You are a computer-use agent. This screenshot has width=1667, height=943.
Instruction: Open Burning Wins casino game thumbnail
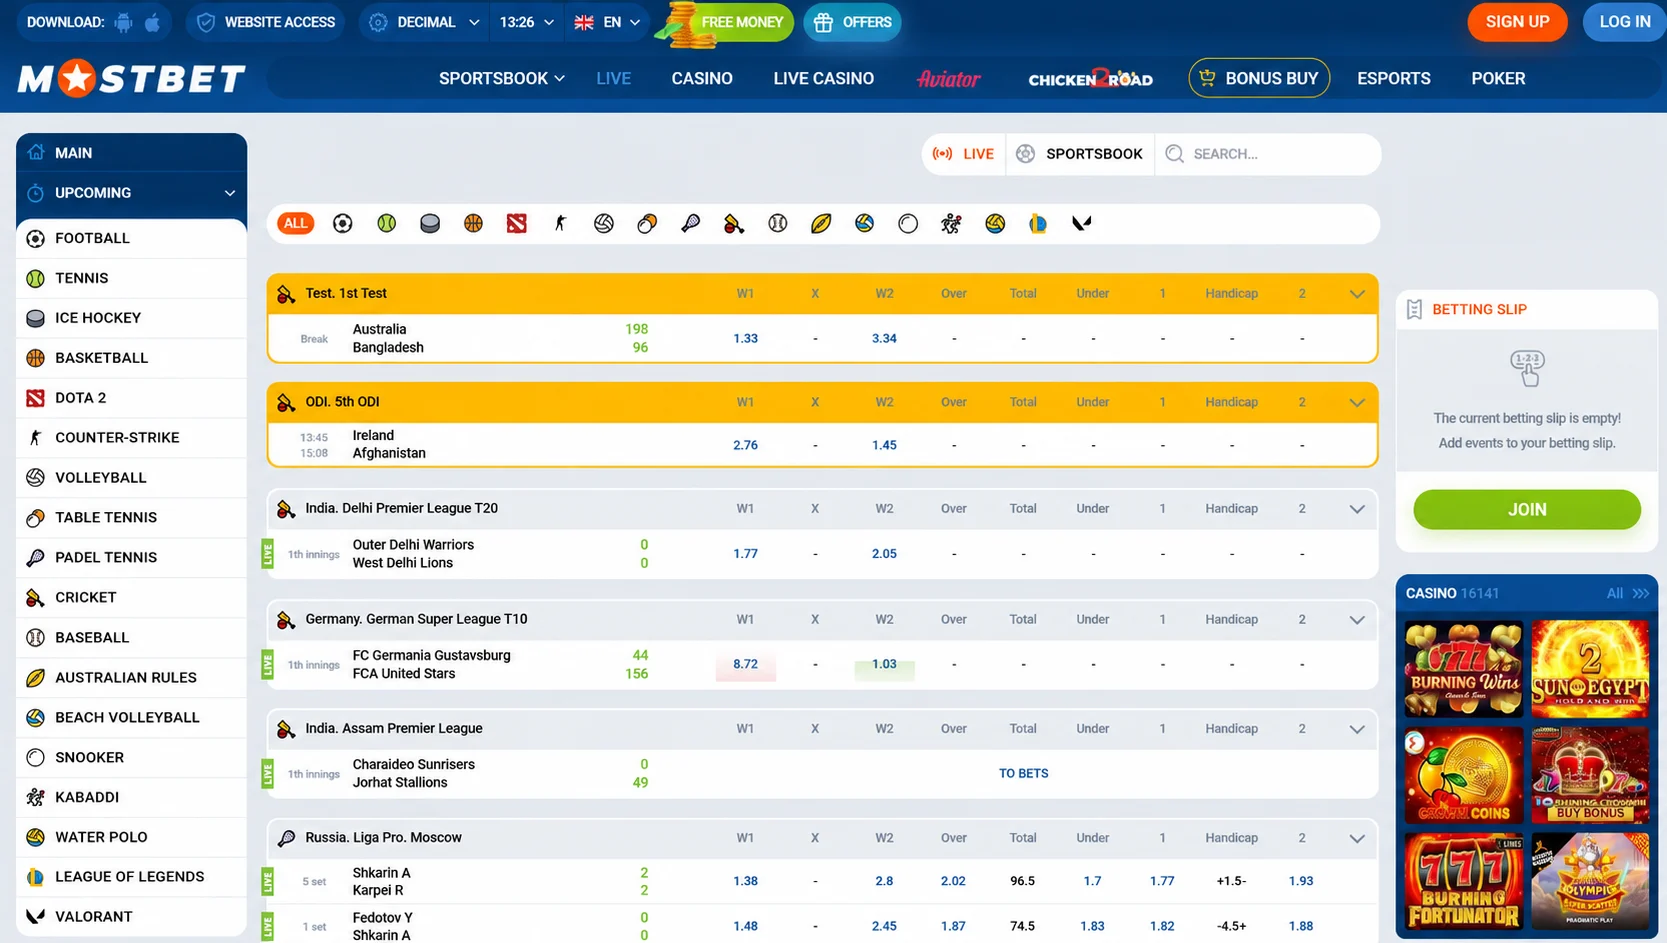tap(1463, 669)
